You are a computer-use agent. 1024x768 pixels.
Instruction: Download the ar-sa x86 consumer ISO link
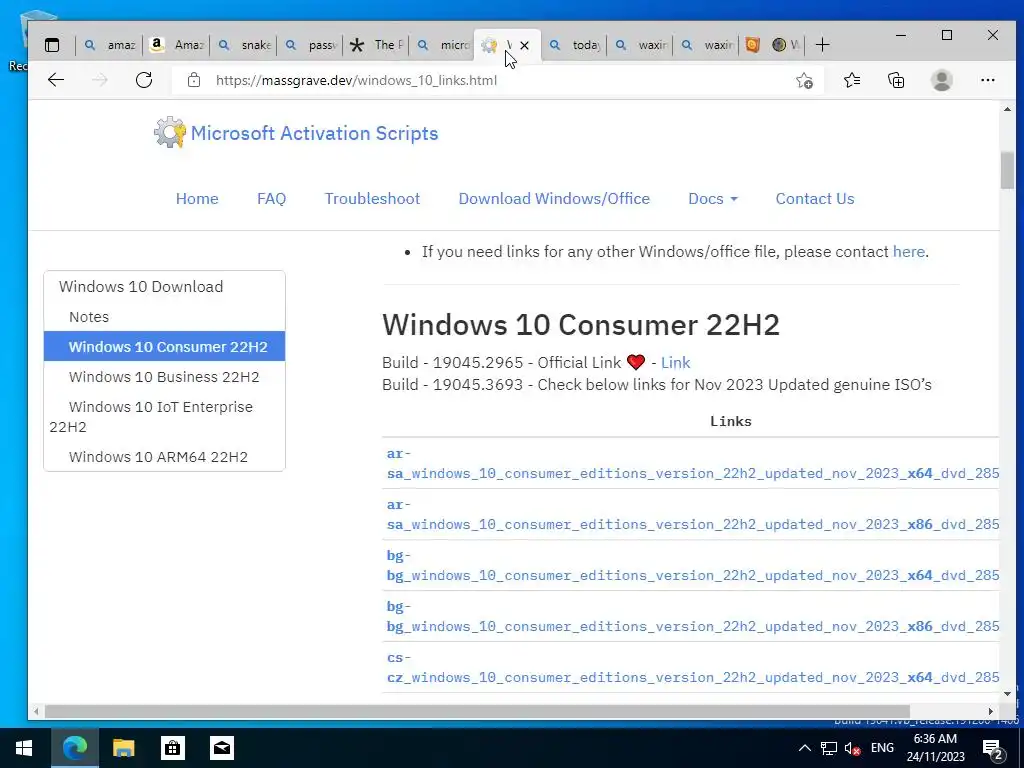pos(693,514)
